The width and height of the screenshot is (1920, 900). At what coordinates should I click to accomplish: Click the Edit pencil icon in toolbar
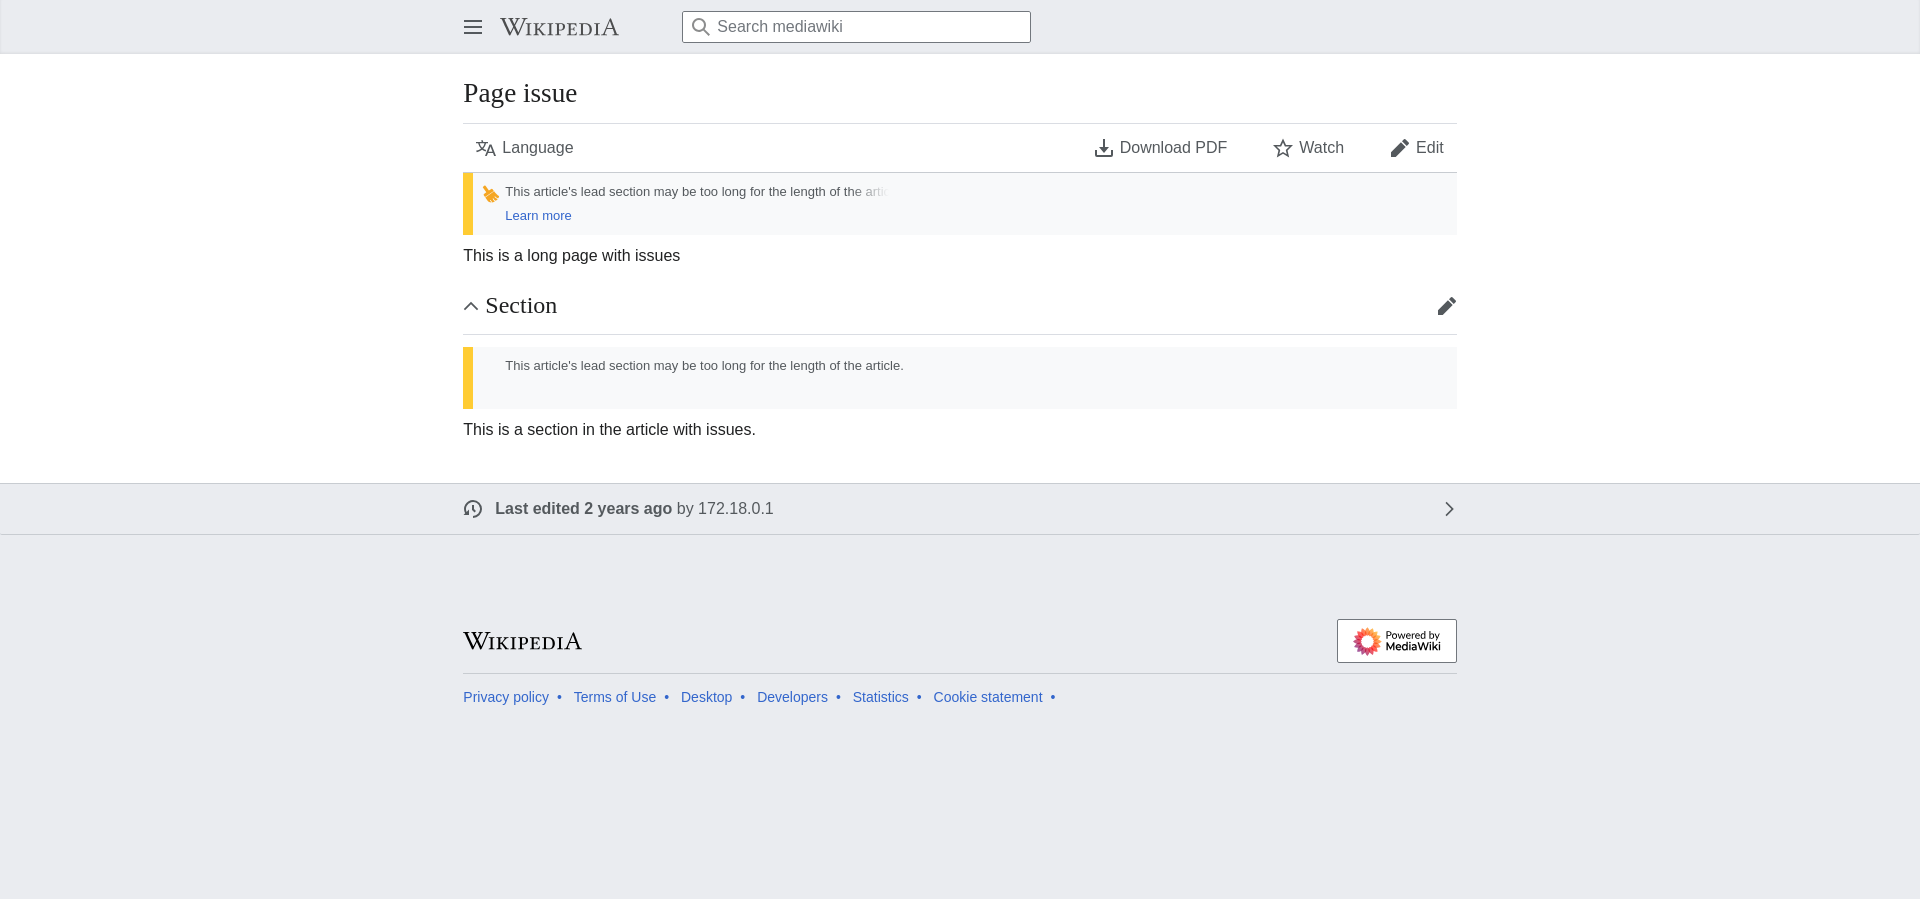tap(1400, 148)
